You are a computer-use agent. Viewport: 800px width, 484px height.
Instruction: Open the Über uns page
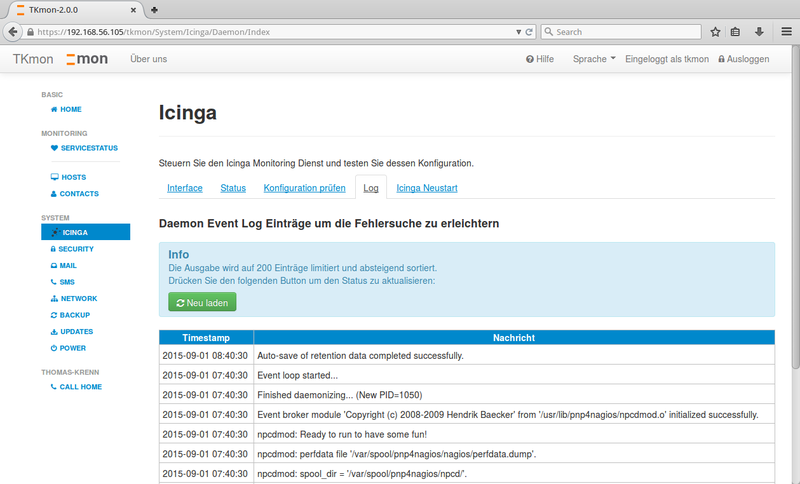point(148,59)
